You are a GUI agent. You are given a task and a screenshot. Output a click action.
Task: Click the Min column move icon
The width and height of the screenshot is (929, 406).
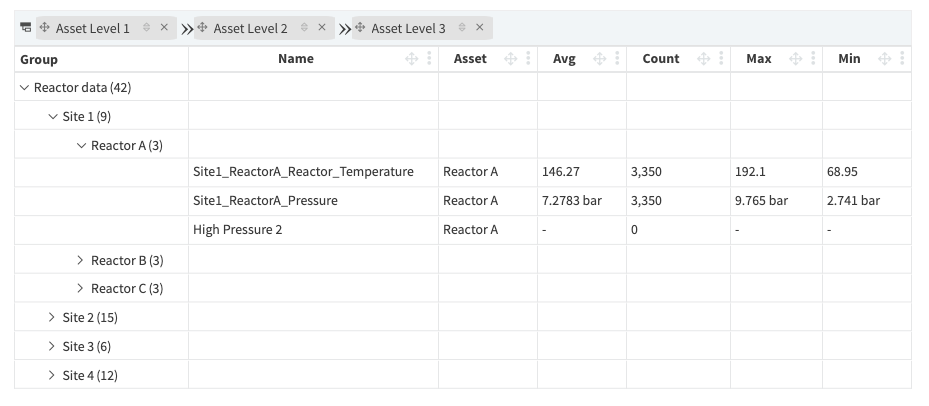coord(885,59)
